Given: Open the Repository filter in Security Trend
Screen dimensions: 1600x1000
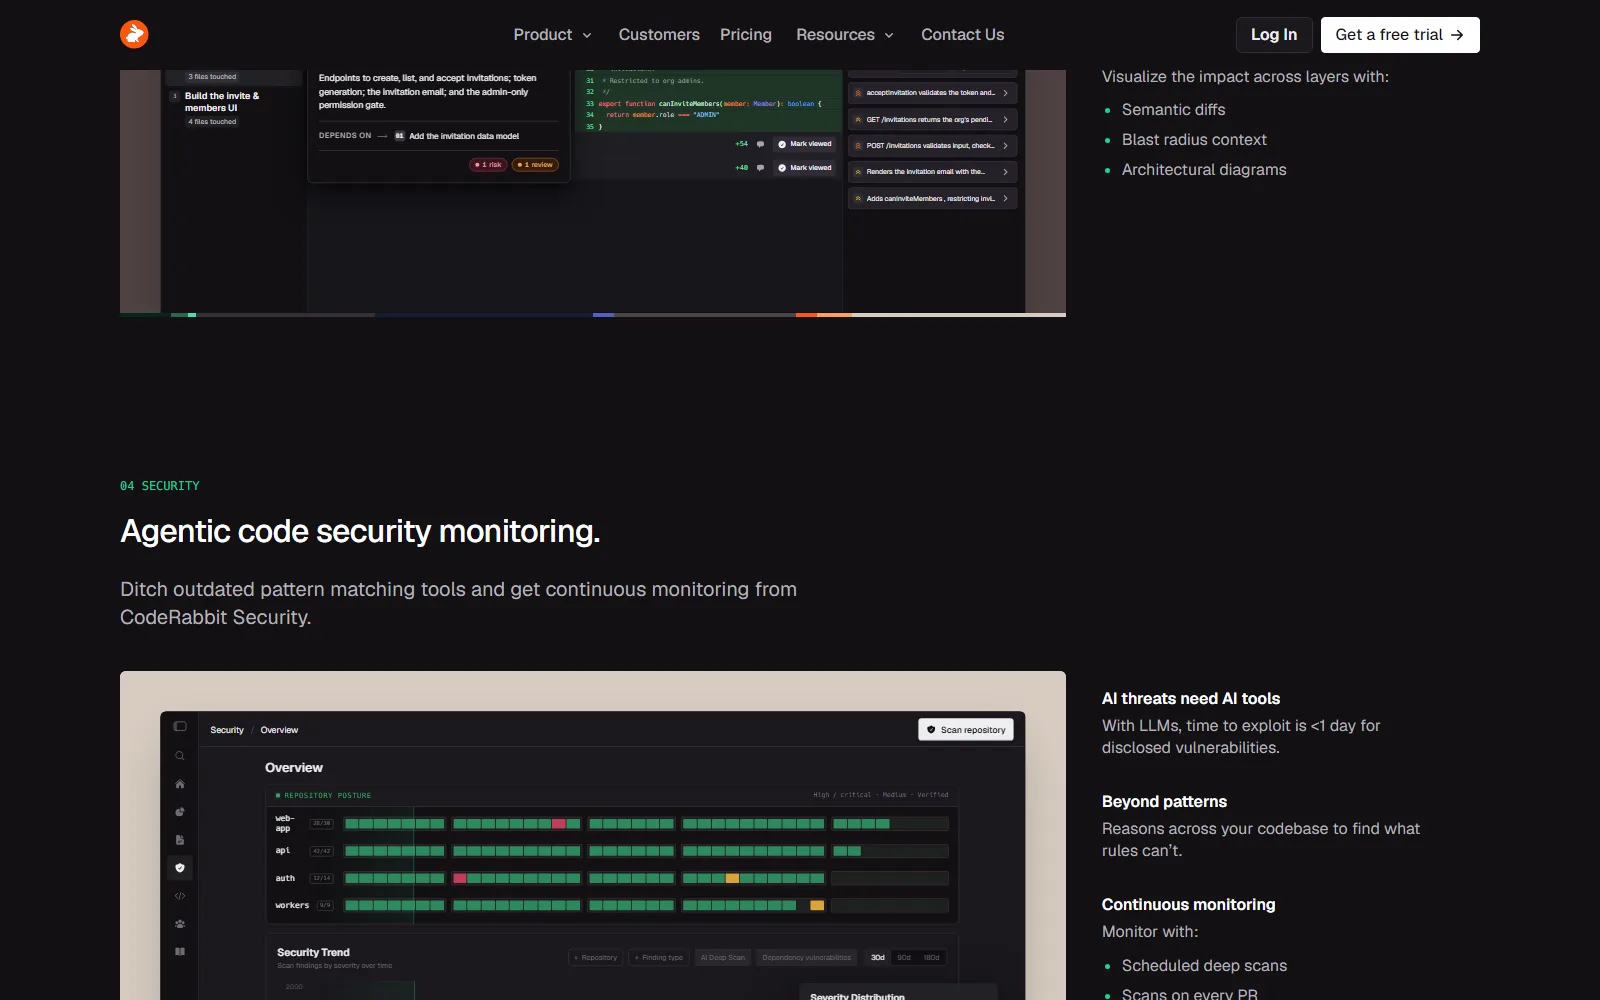Looking at the screenshot, I should pyautogui.click(x=596, y=958).
